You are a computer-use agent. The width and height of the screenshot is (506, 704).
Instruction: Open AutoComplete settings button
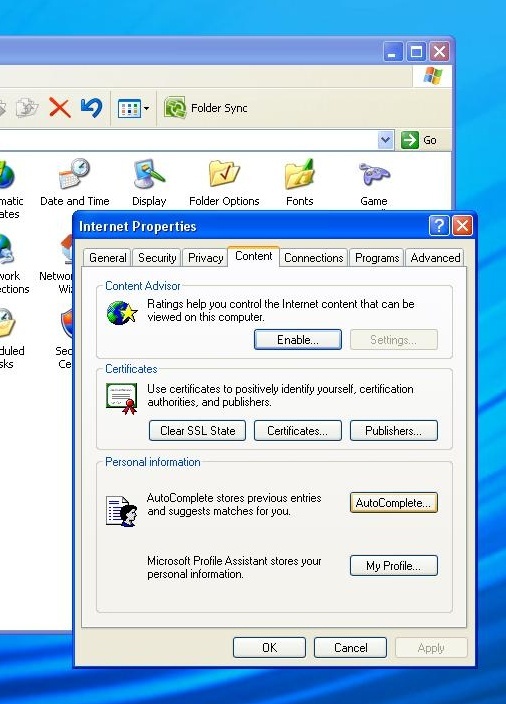click(x=393, y=503)
